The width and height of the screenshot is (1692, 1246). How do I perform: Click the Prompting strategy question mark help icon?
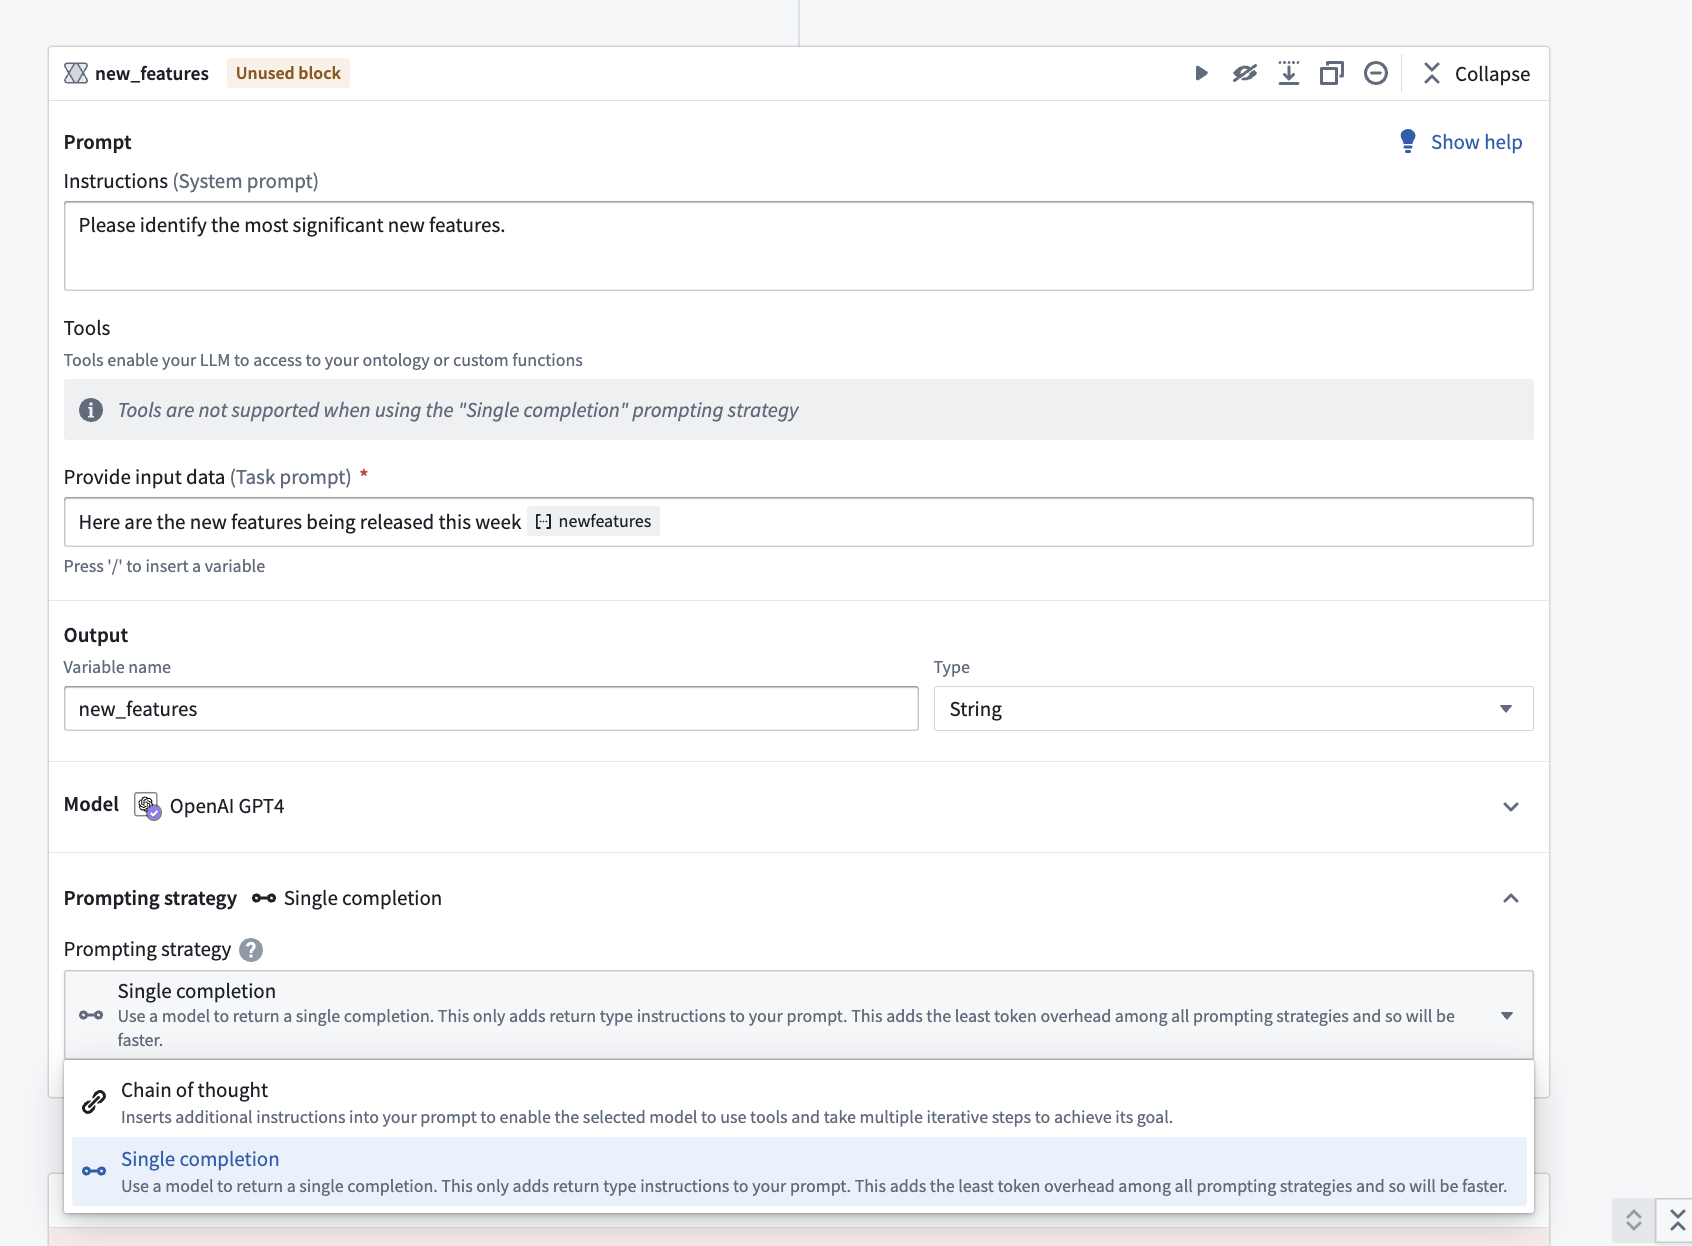[x=251, y=950]
